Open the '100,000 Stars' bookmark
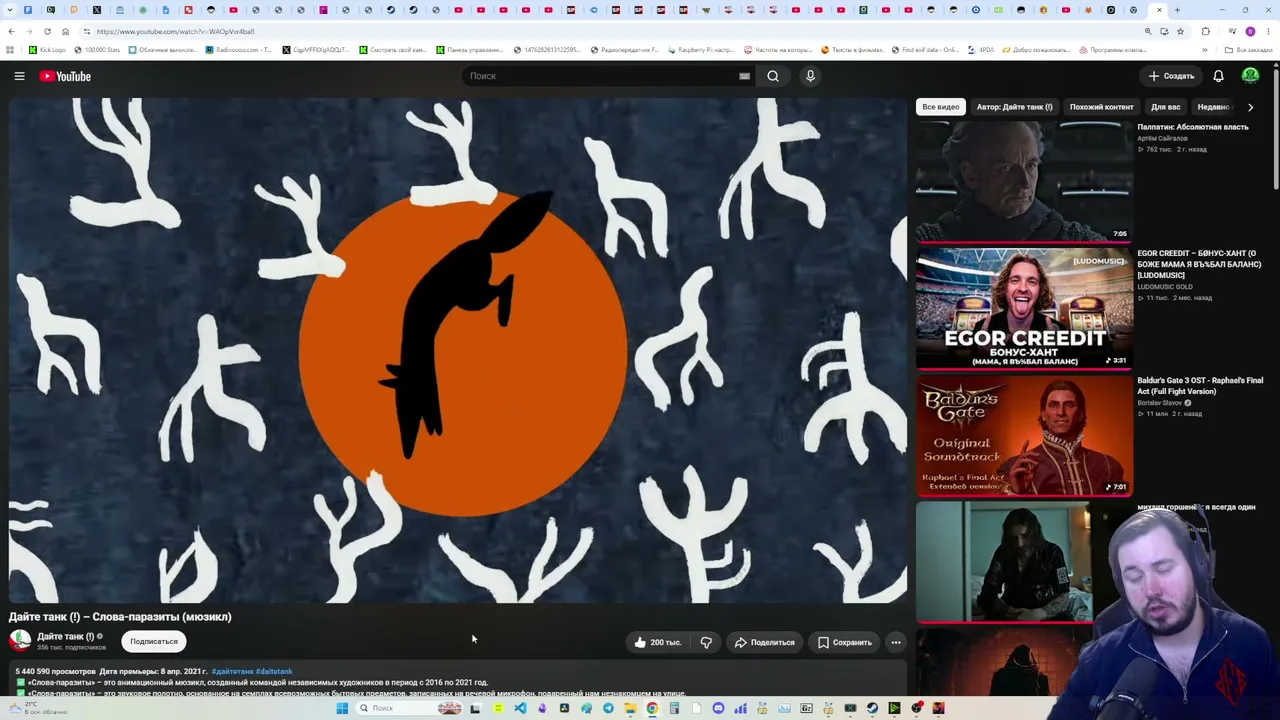This screenshot has width=1280, height=720. tap(97, 50)
